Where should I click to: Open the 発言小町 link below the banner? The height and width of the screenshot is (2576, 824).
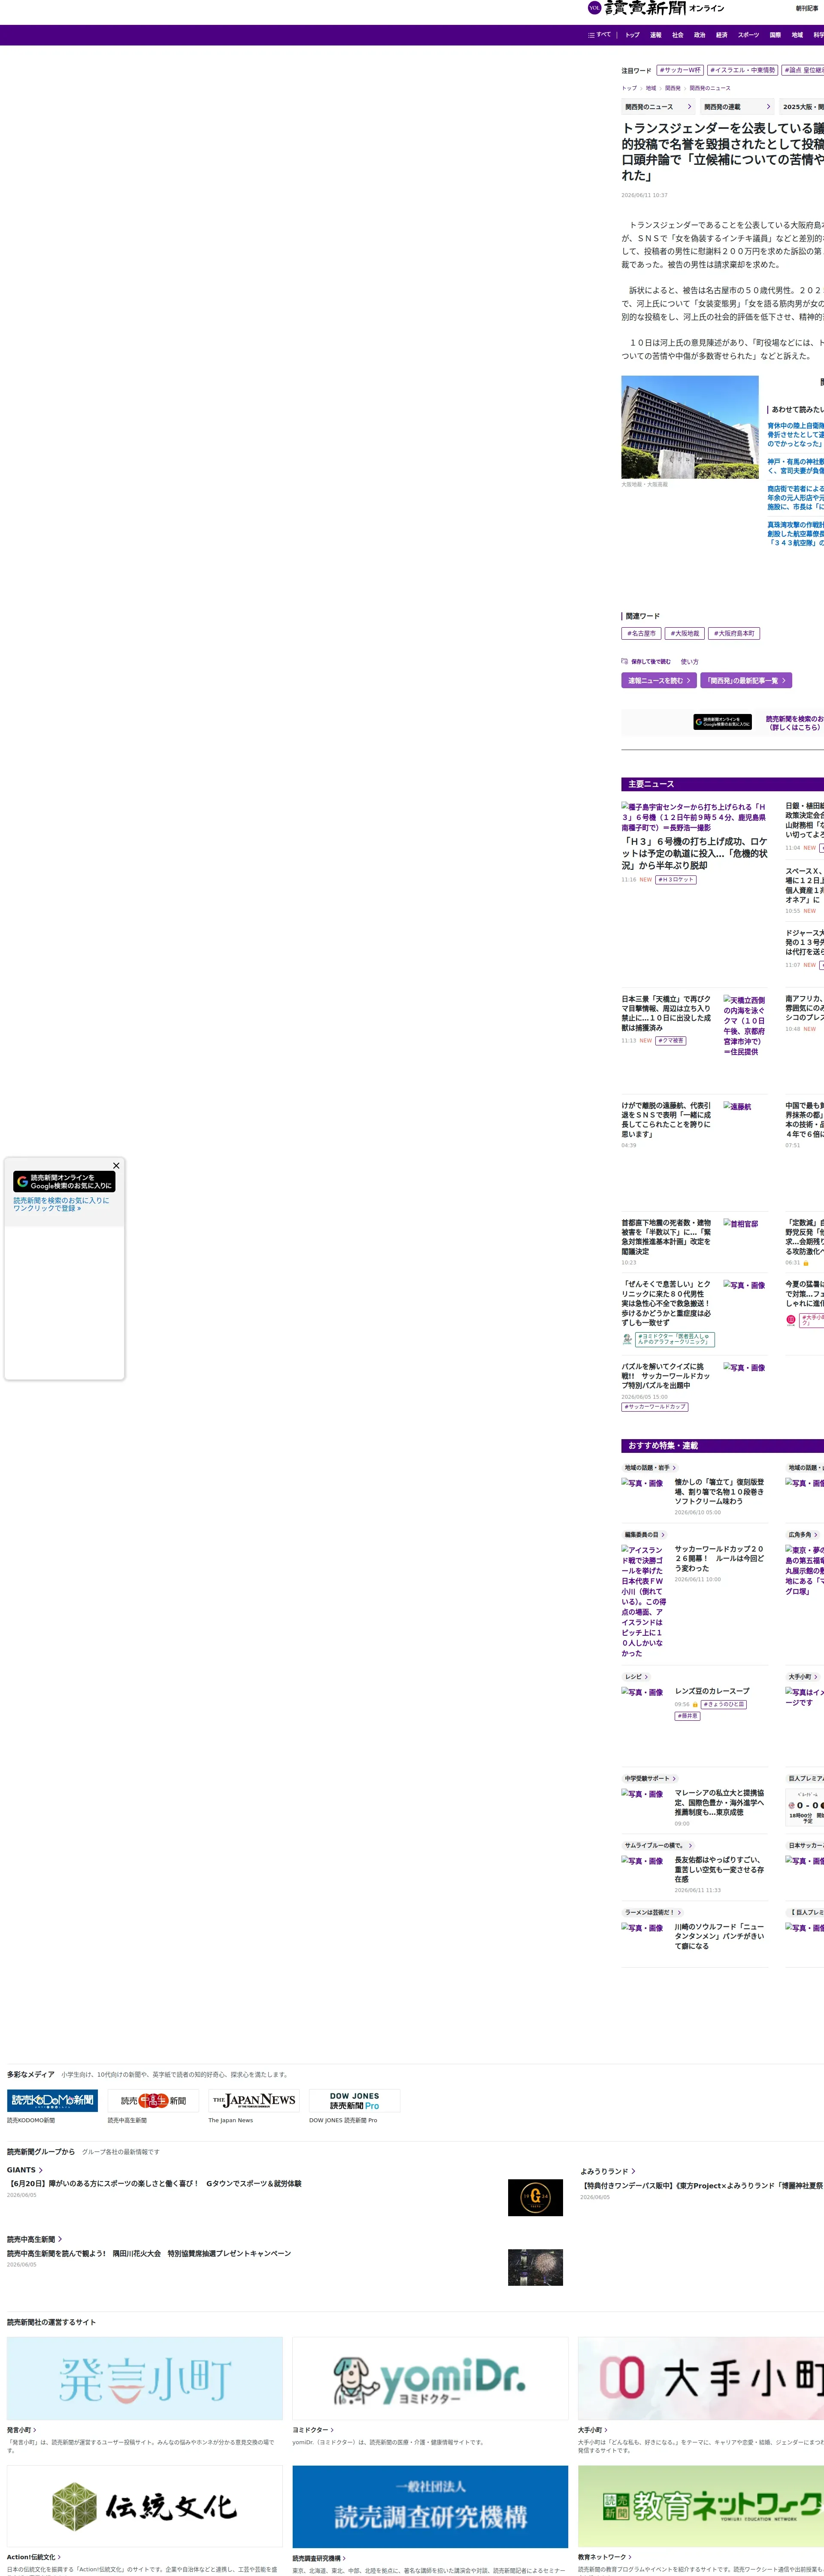pyautogui.click(x=21, y=2430)
